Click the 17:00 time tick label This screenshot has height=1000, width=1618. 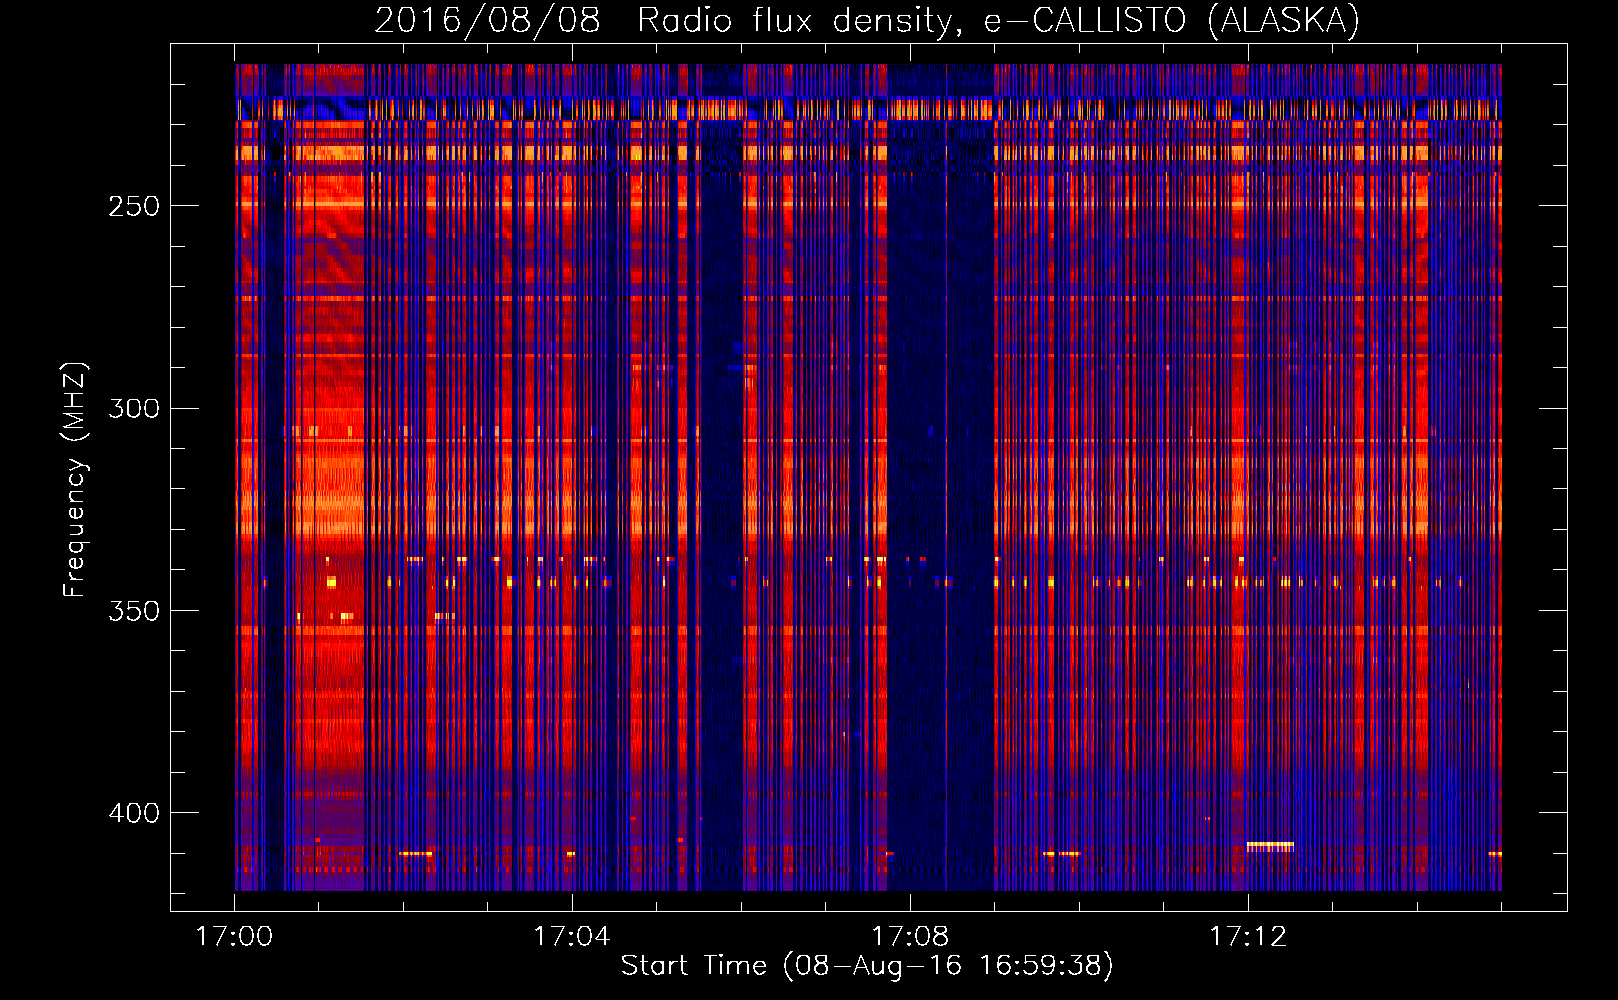point(234,937)
